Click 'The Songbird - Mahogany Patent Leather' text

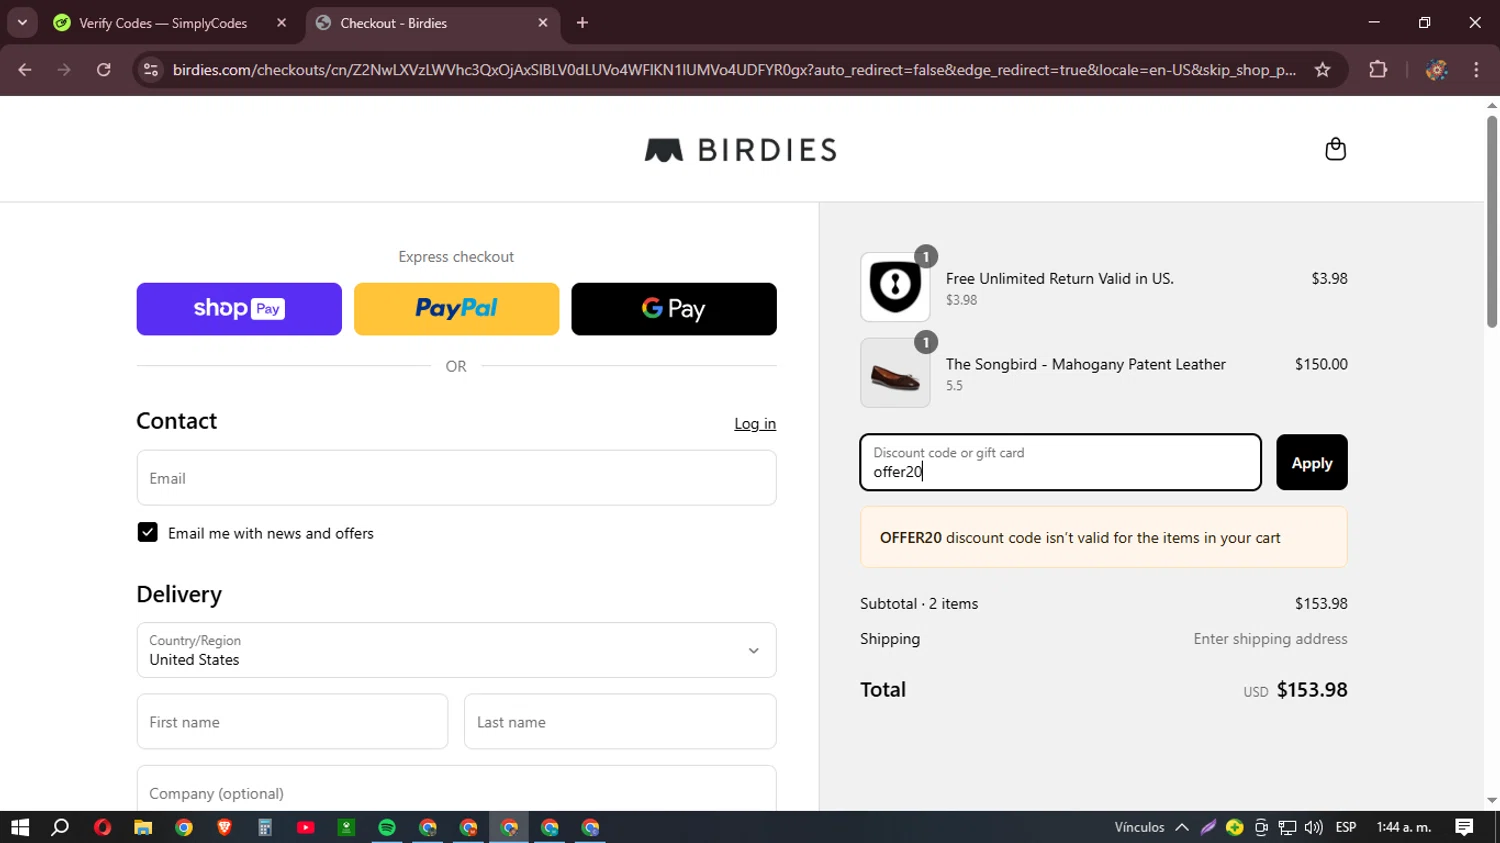click(x=1086, y=364)
